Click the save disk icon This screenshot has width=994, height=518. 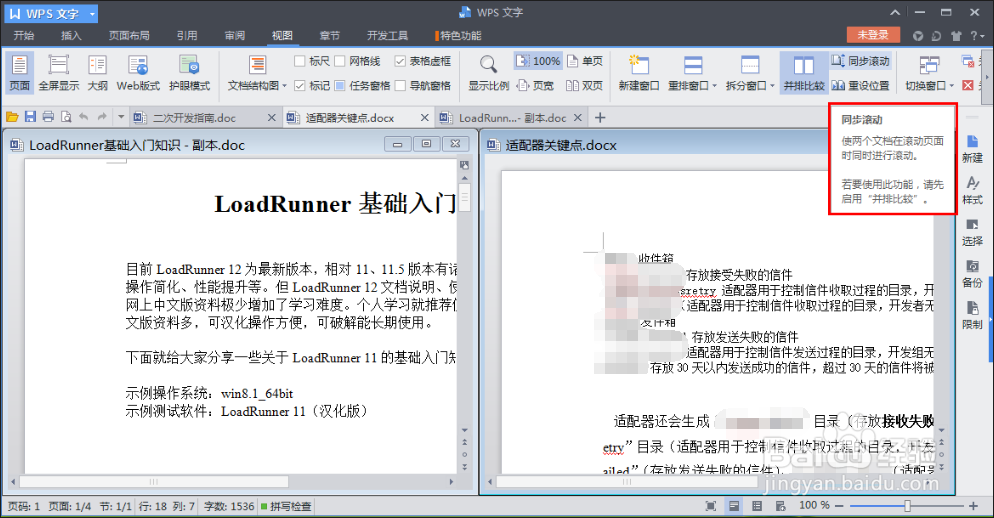click(30, 117)
